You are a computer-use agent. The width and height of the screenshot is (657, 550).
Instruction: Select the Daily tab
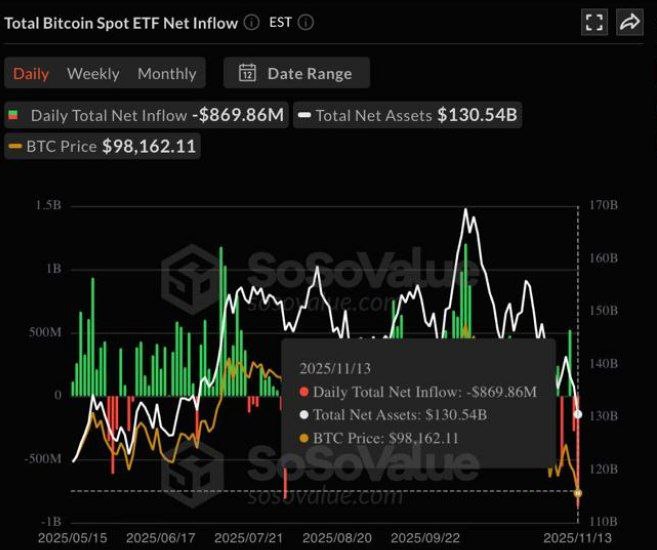[x=31, y=73]
